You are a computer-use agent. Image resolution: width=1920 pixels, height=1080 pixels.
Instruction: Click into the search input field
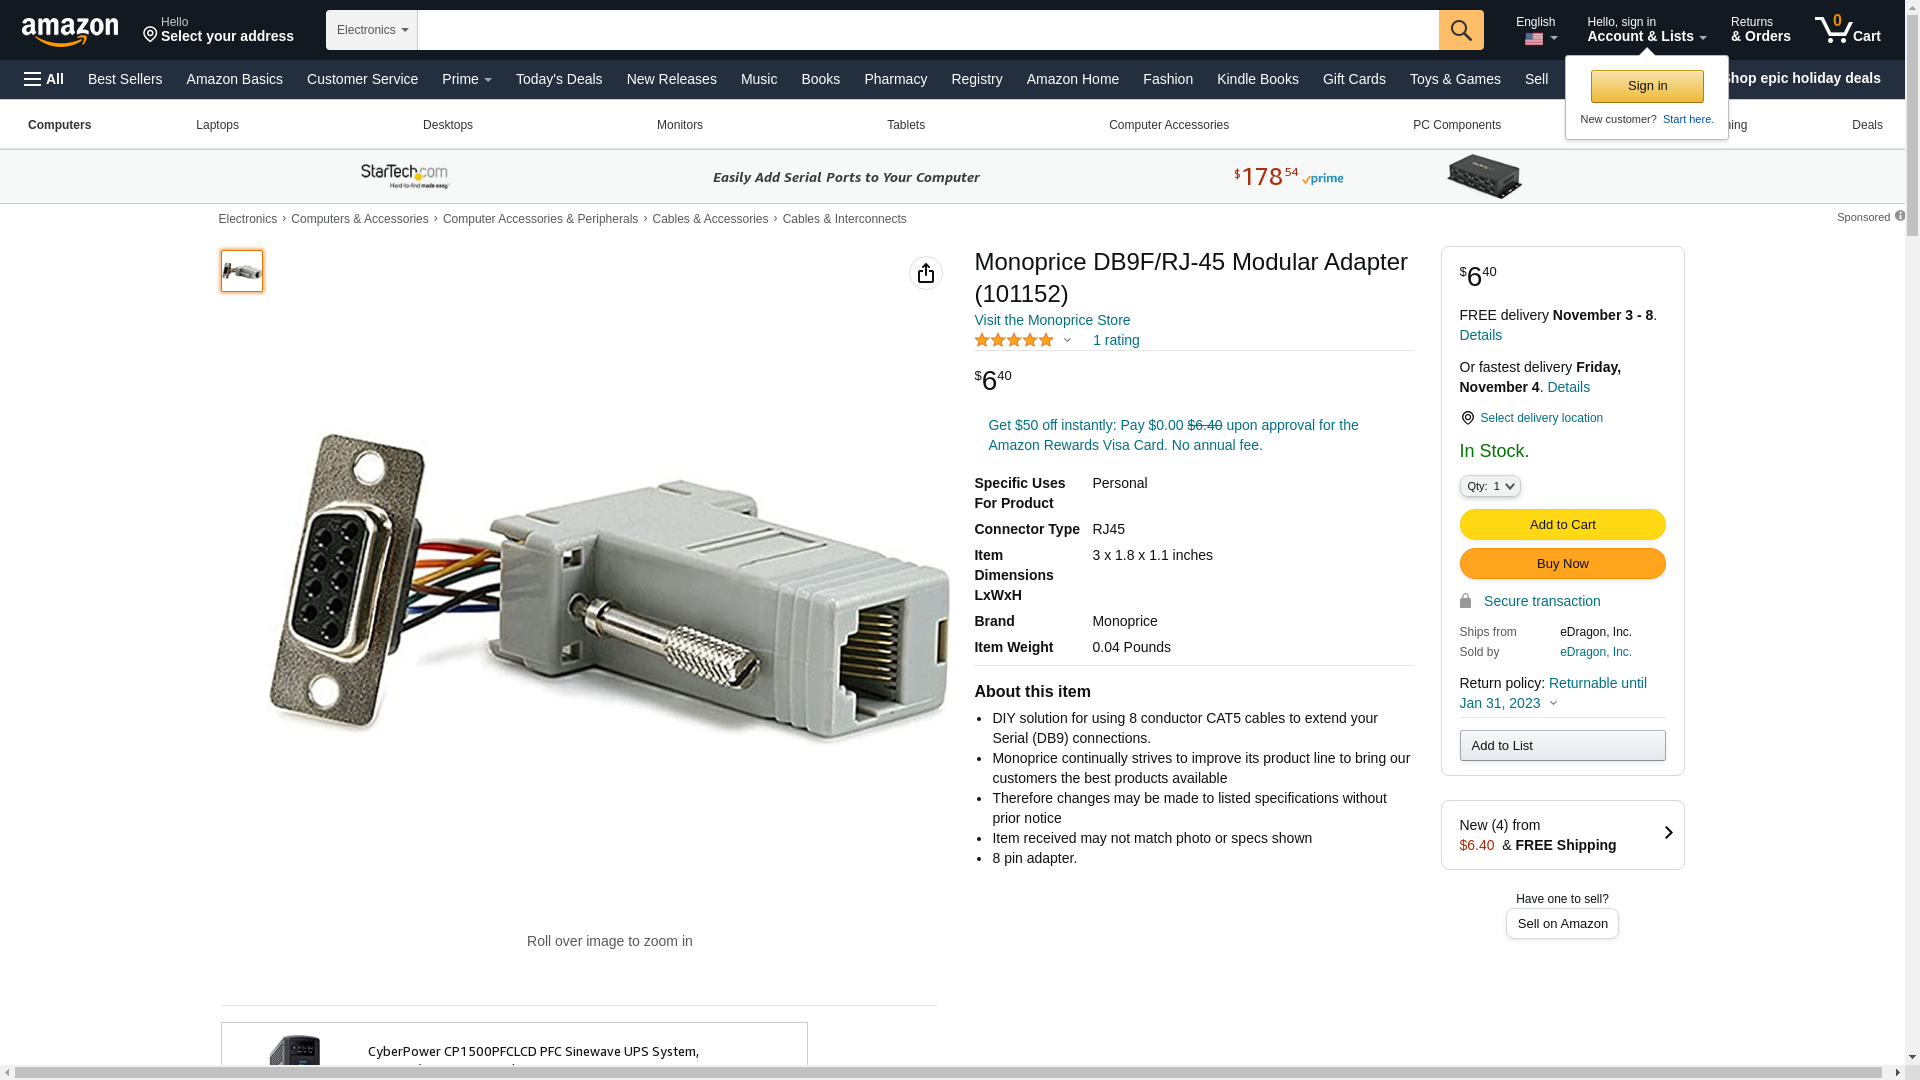point(928,30)
